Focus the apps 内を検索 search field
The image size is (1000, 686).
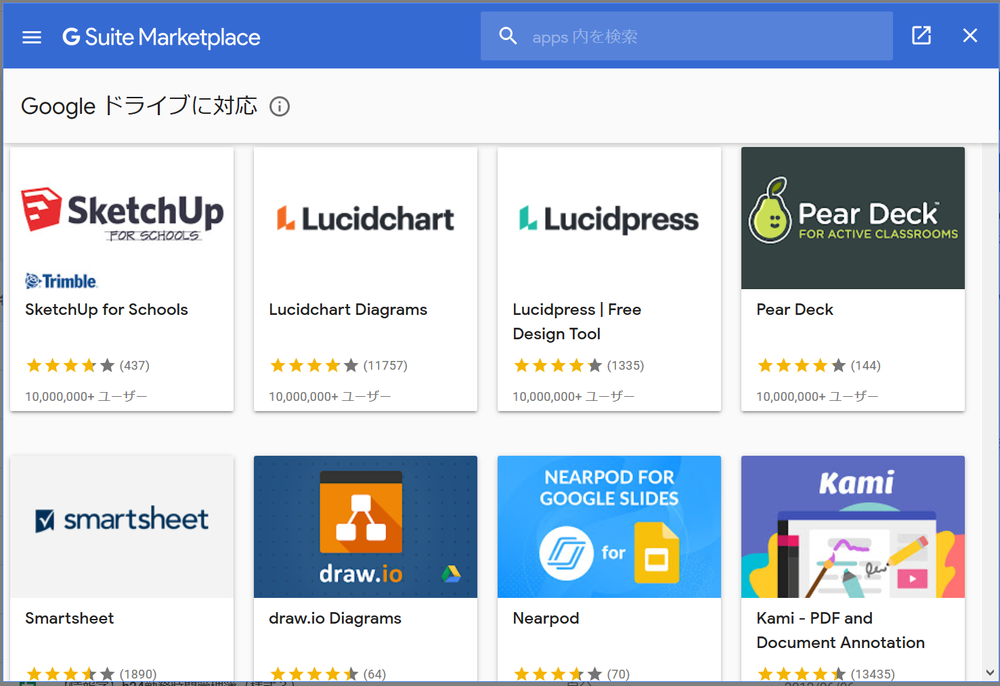click(687, 36)
